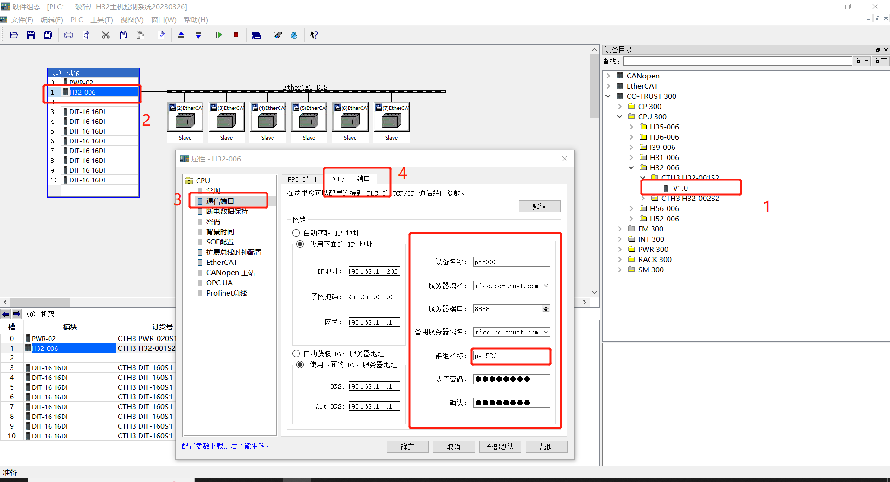Click the Copy toolbar icon
Viewport: 890px width, 482px height.
(x=123, y=35)
